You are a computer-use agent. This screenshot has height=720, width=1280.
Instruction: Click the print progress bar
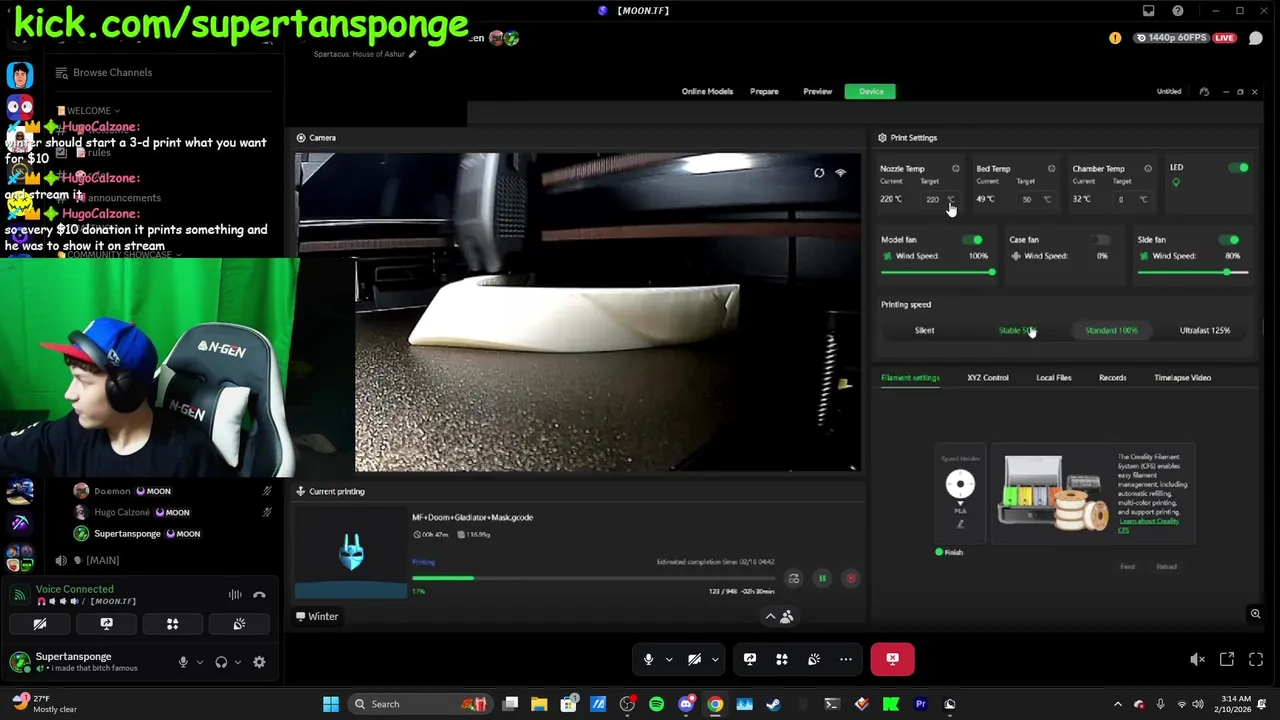pyautogui.click(x=593, y=578)
